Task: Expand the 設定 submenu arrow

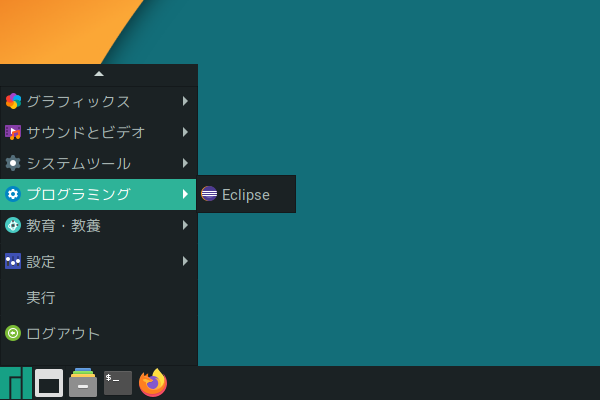Action: pos(185,261)
